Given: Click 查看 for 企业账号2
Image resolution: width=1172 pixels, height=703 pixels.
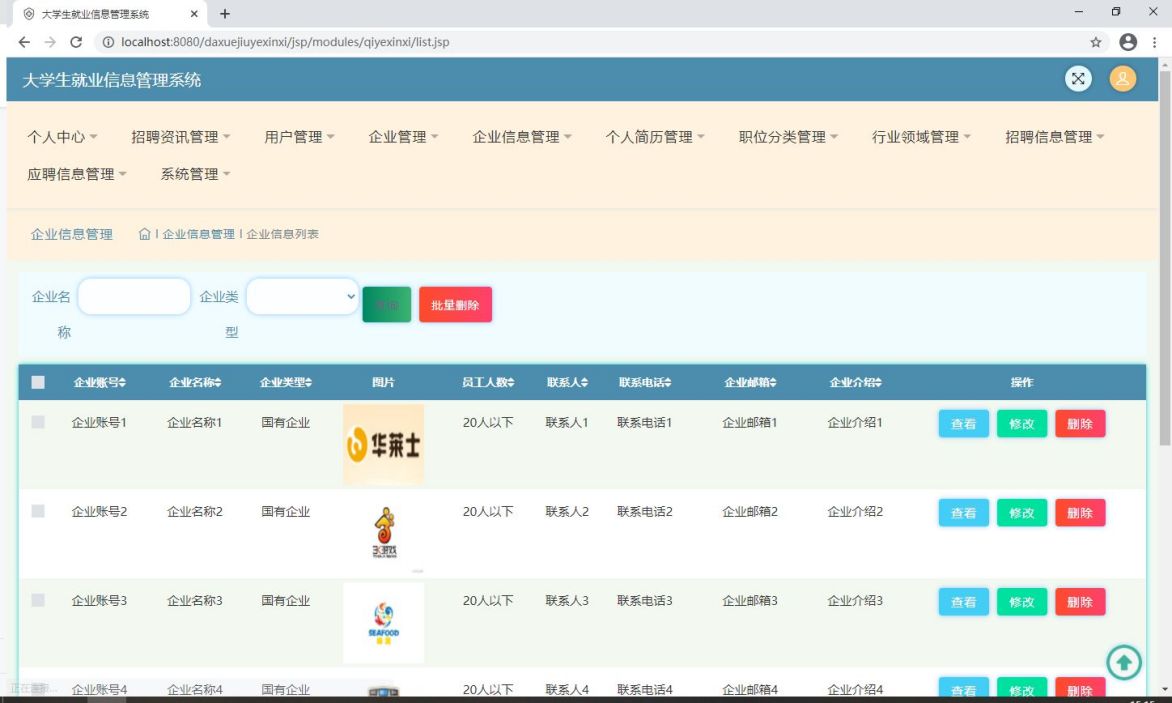Looking at the screenshot, I should pos(963,512).
